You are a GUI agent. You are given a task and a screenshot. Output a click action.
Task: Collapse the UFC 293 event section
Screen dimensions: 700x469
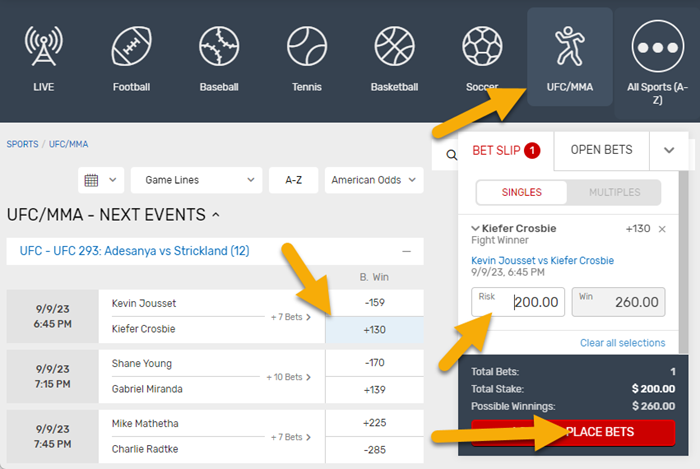(406, 251)
